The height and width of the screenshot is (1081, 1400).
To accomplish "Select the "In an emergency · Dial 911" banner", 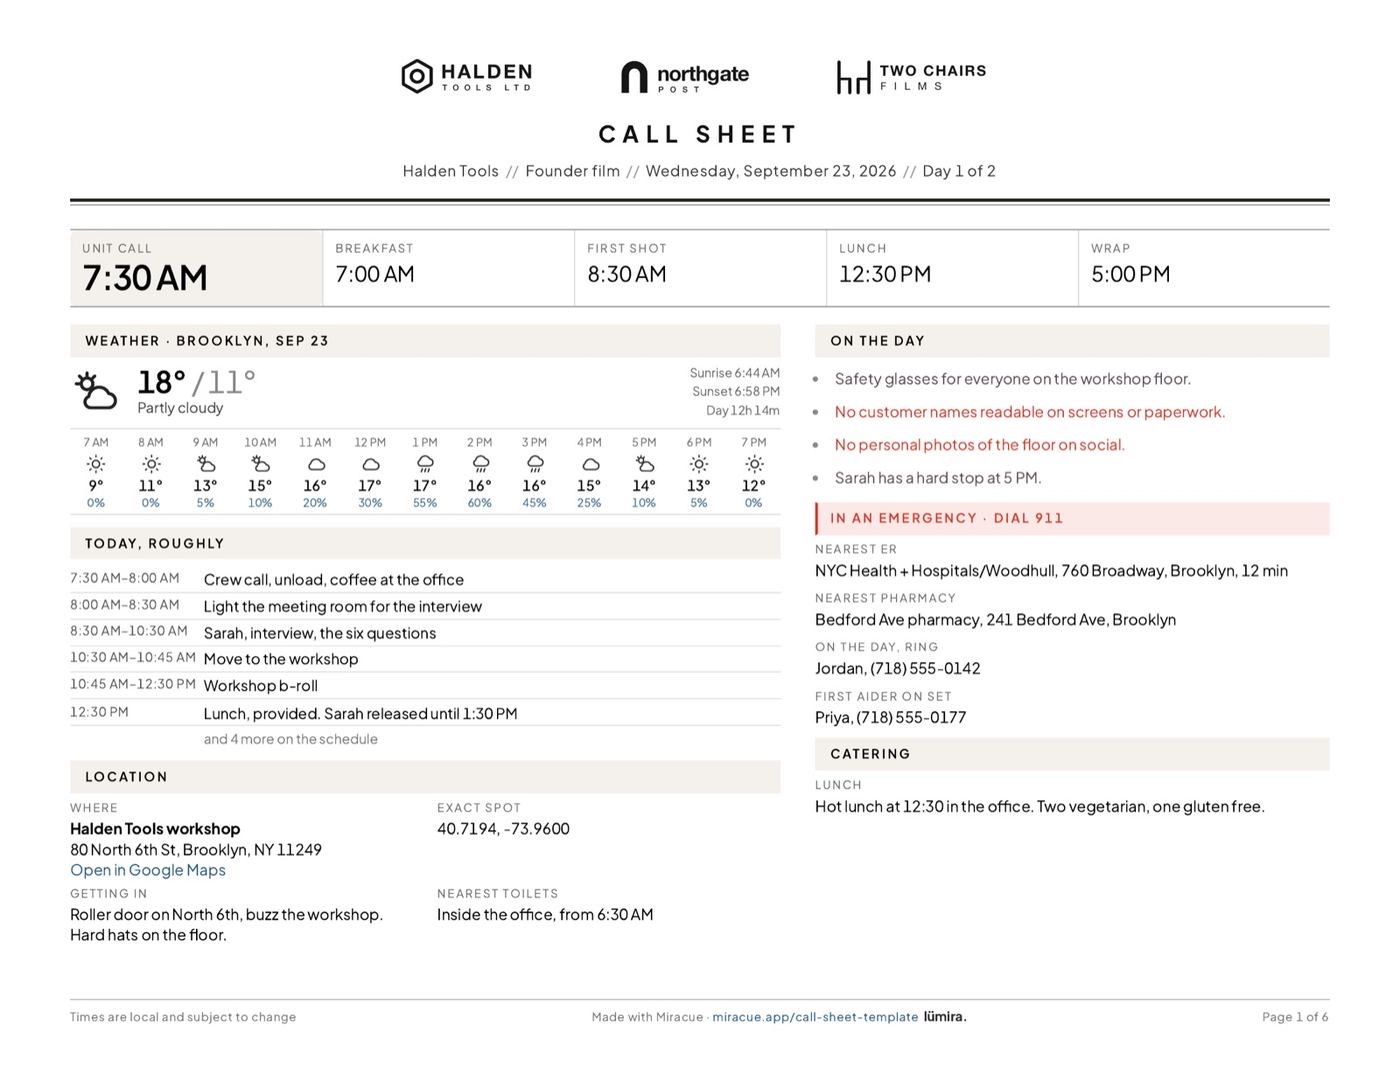I will click(x=1072, y=518).
